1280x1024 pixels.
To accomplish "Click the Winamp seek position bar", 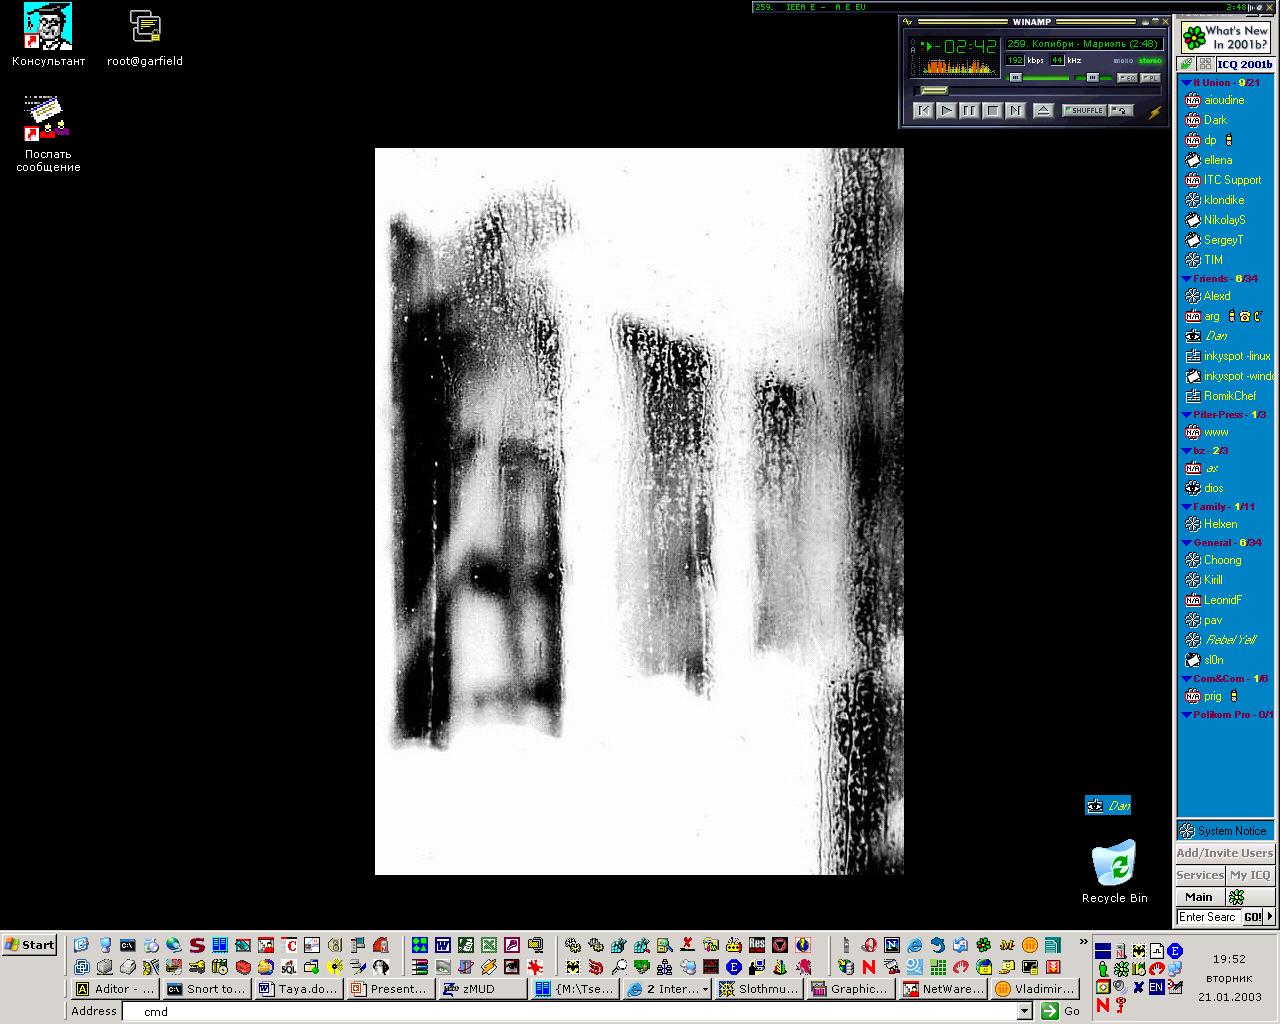I will 1037,91.
